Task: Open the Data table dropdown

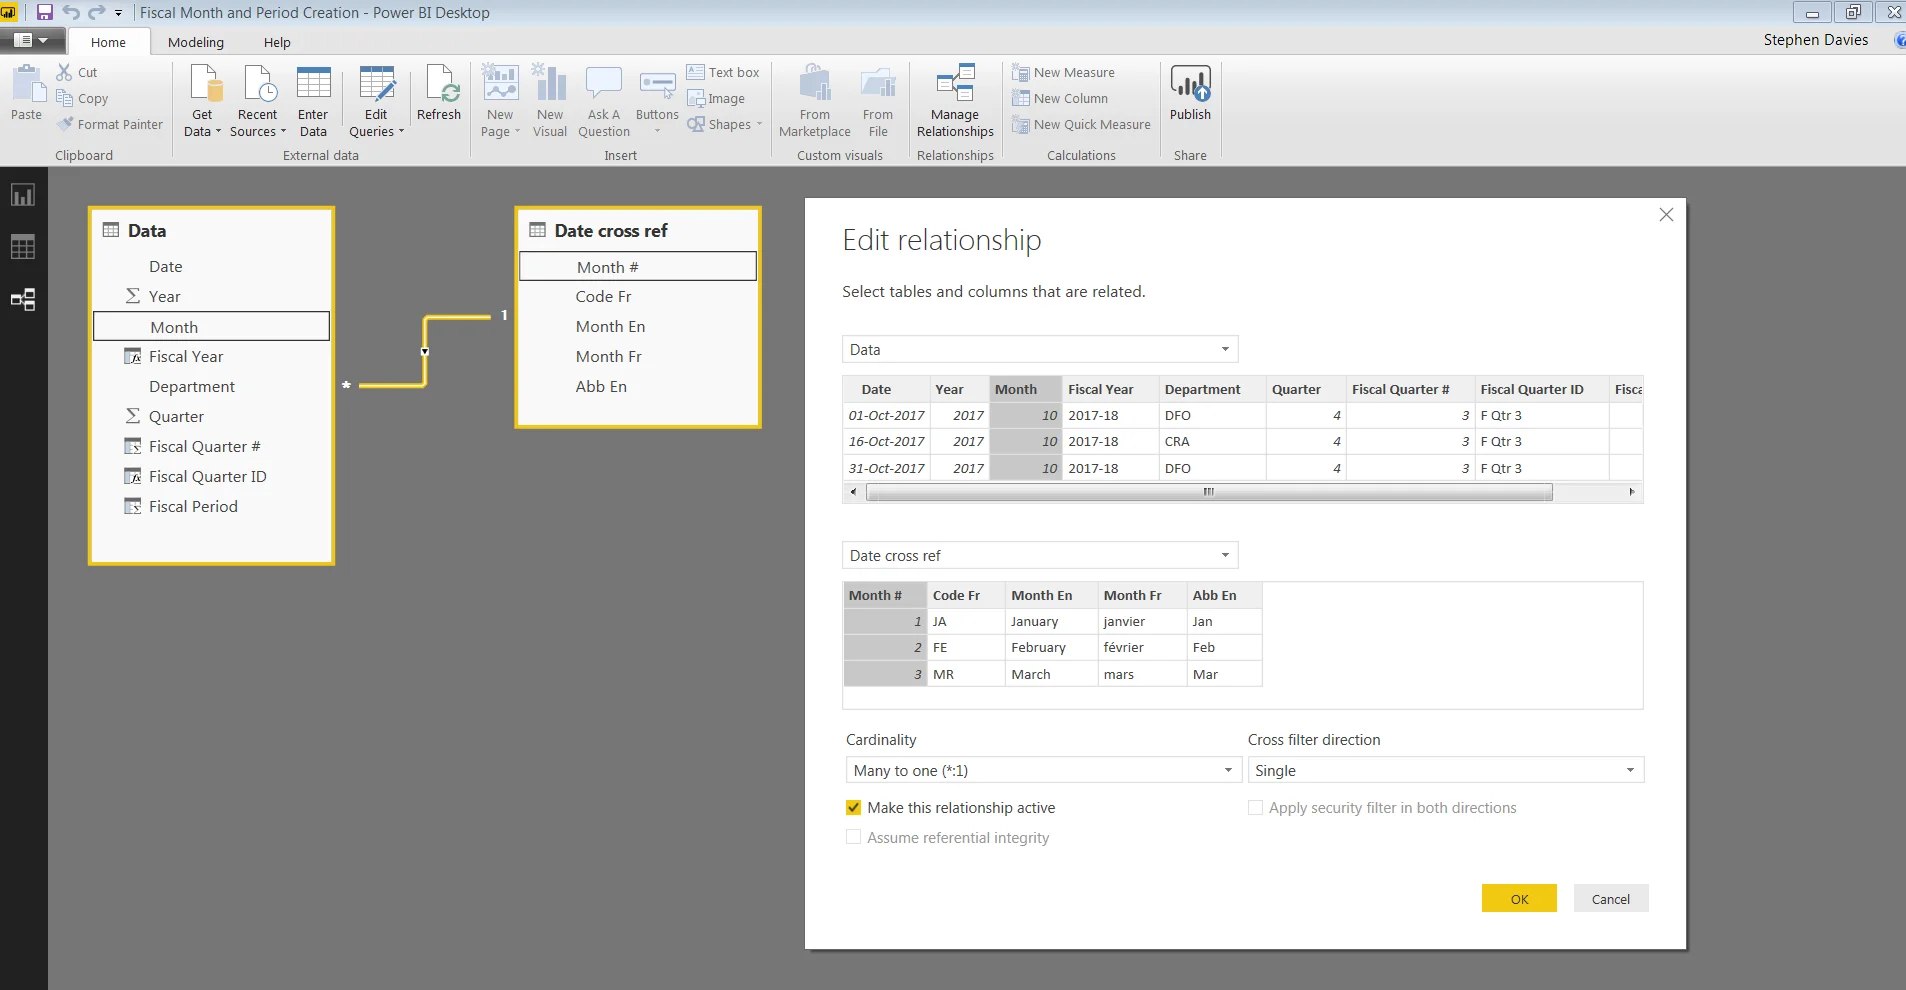Action: (x=1040, y=349)
